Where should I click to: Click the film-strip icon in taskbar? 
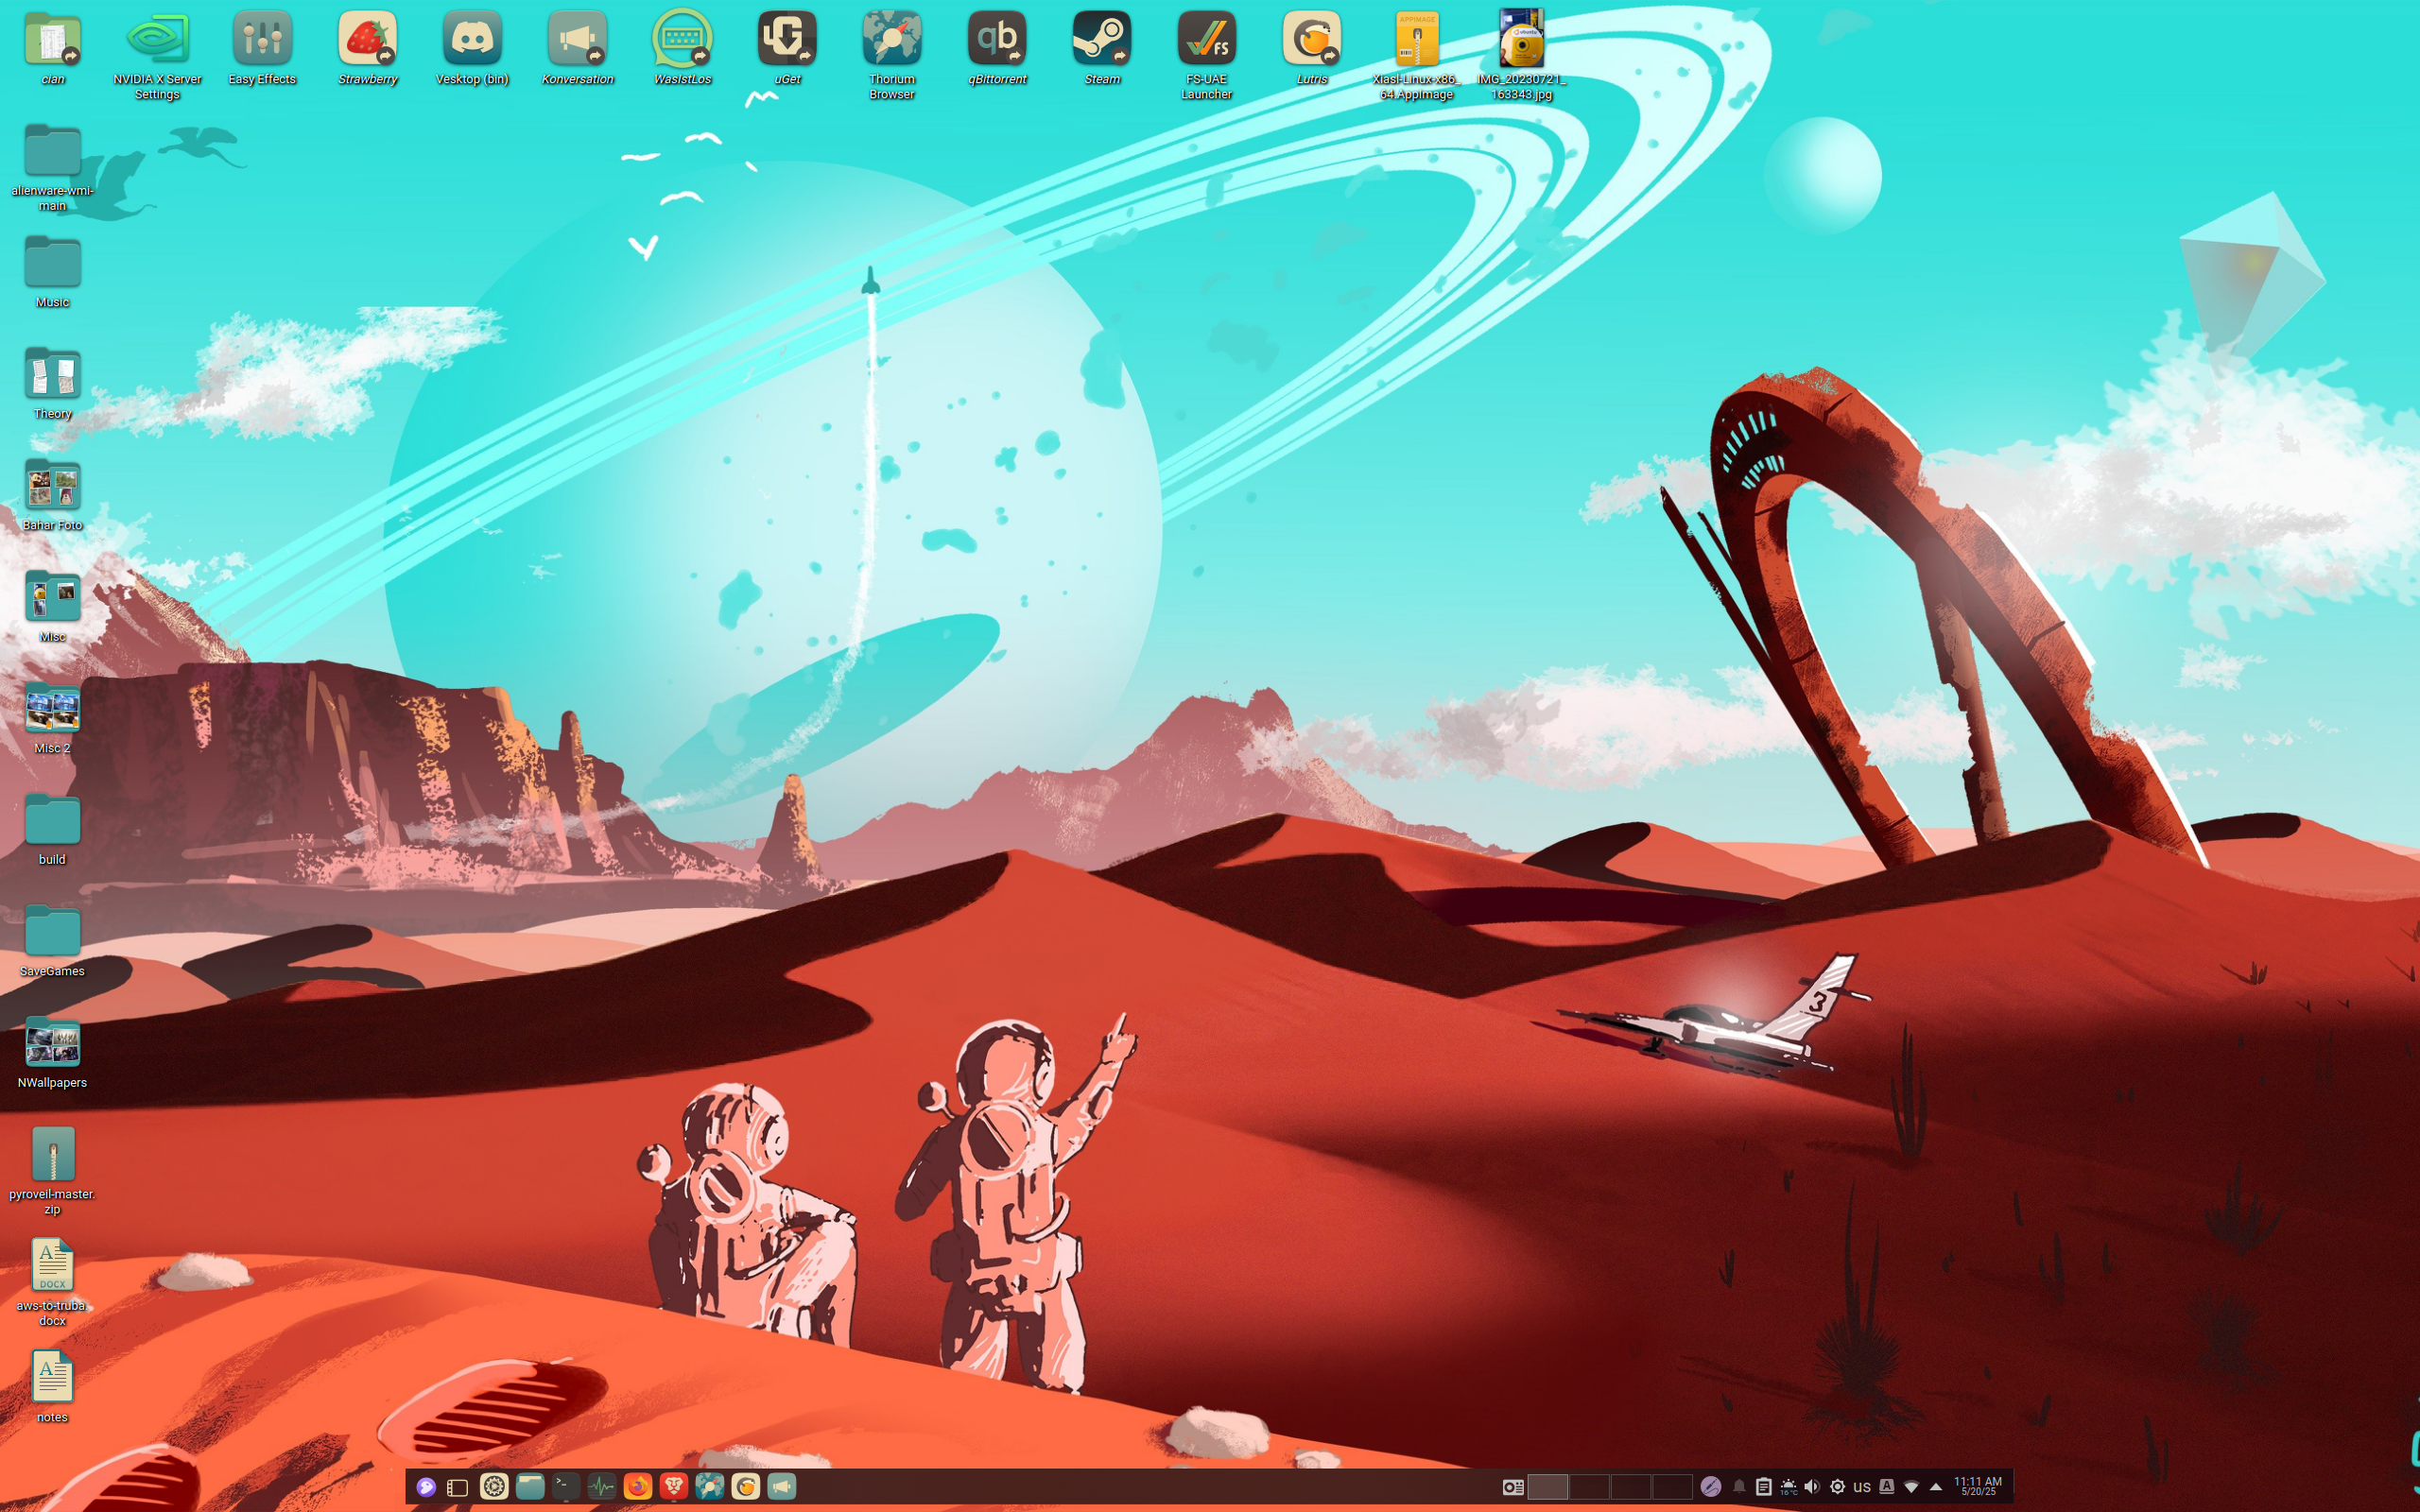[458, 1487]
